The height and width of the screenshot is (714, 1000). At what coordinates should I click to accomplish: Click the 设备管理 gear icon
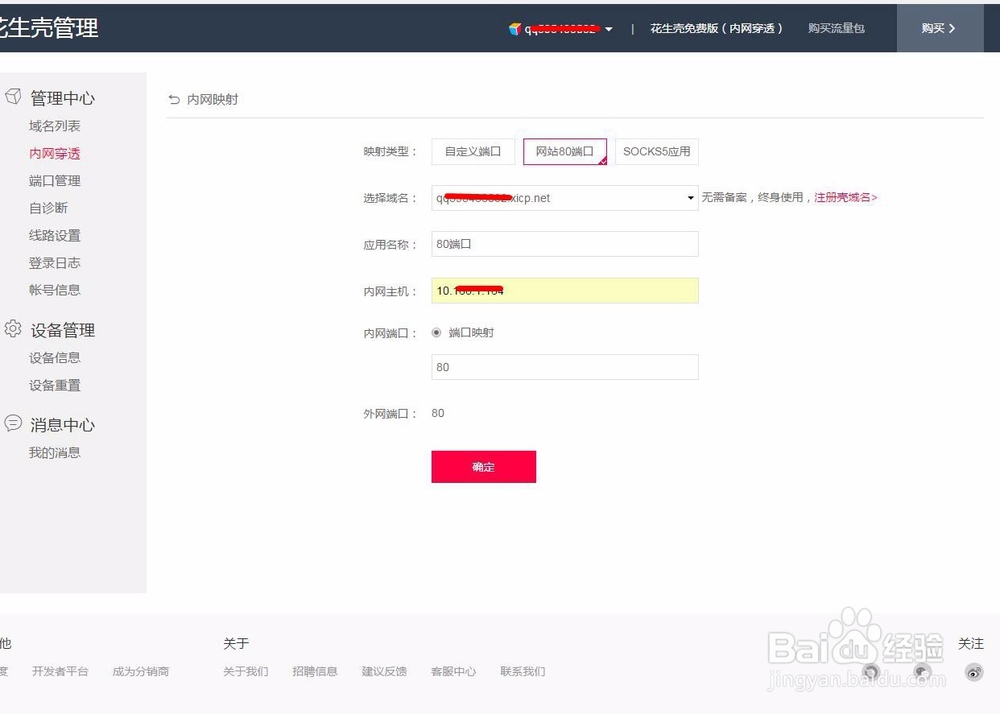click(x=13, y=329)
